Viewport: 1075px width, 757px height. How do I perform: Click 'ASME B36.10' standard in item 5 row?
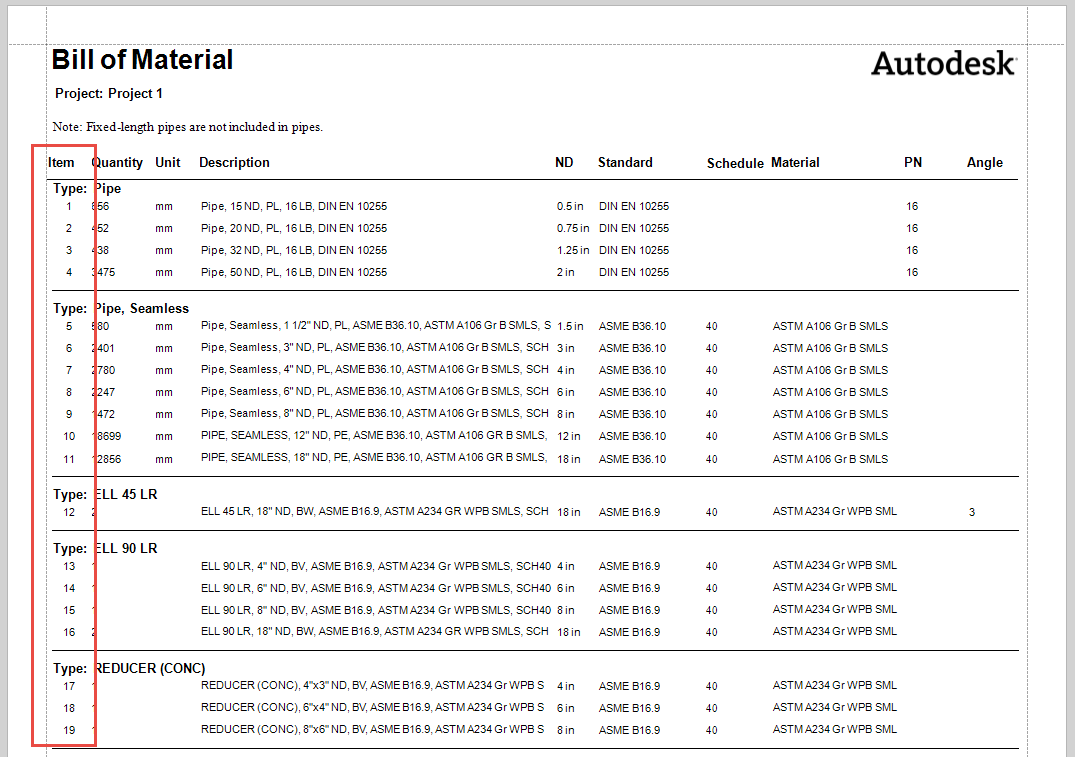click(632, 326)
